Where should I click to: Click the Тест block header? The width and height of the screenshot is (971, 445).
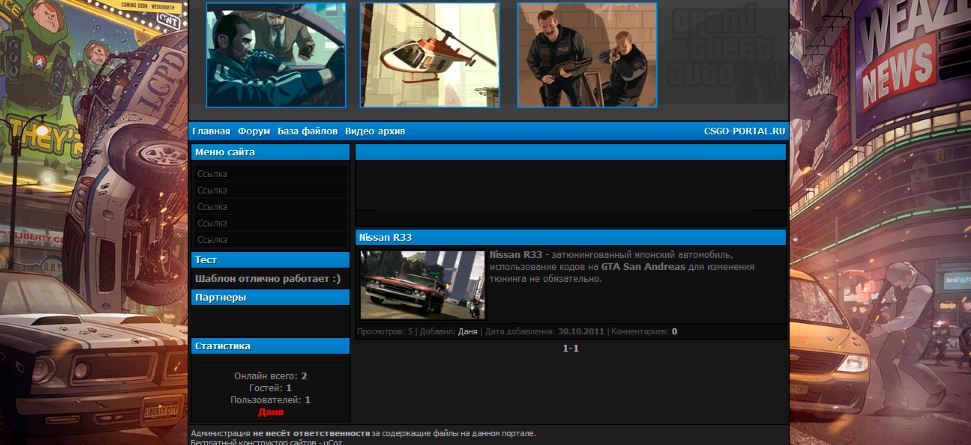point(271,260)
